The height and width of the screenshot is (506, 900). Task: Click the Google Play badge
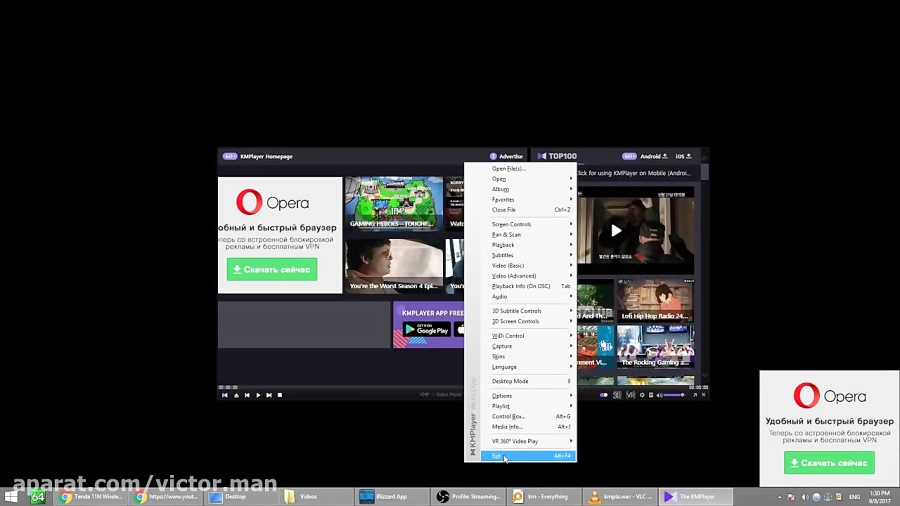tap(427, 330)
